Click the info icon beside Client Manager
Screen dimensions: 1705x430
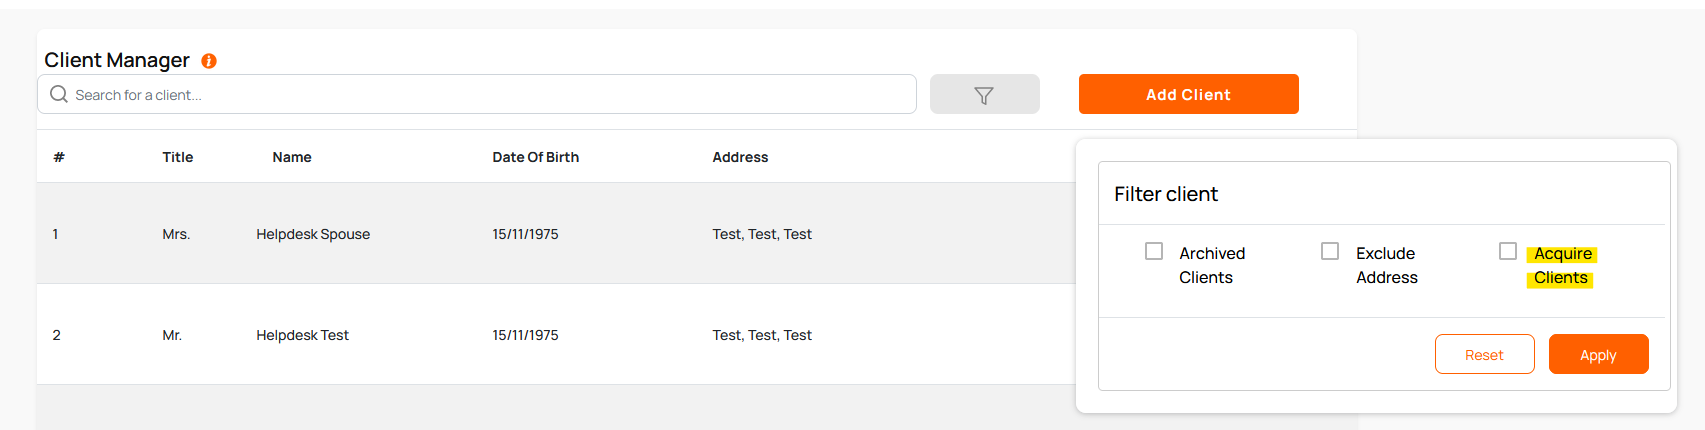pos(209,61)
